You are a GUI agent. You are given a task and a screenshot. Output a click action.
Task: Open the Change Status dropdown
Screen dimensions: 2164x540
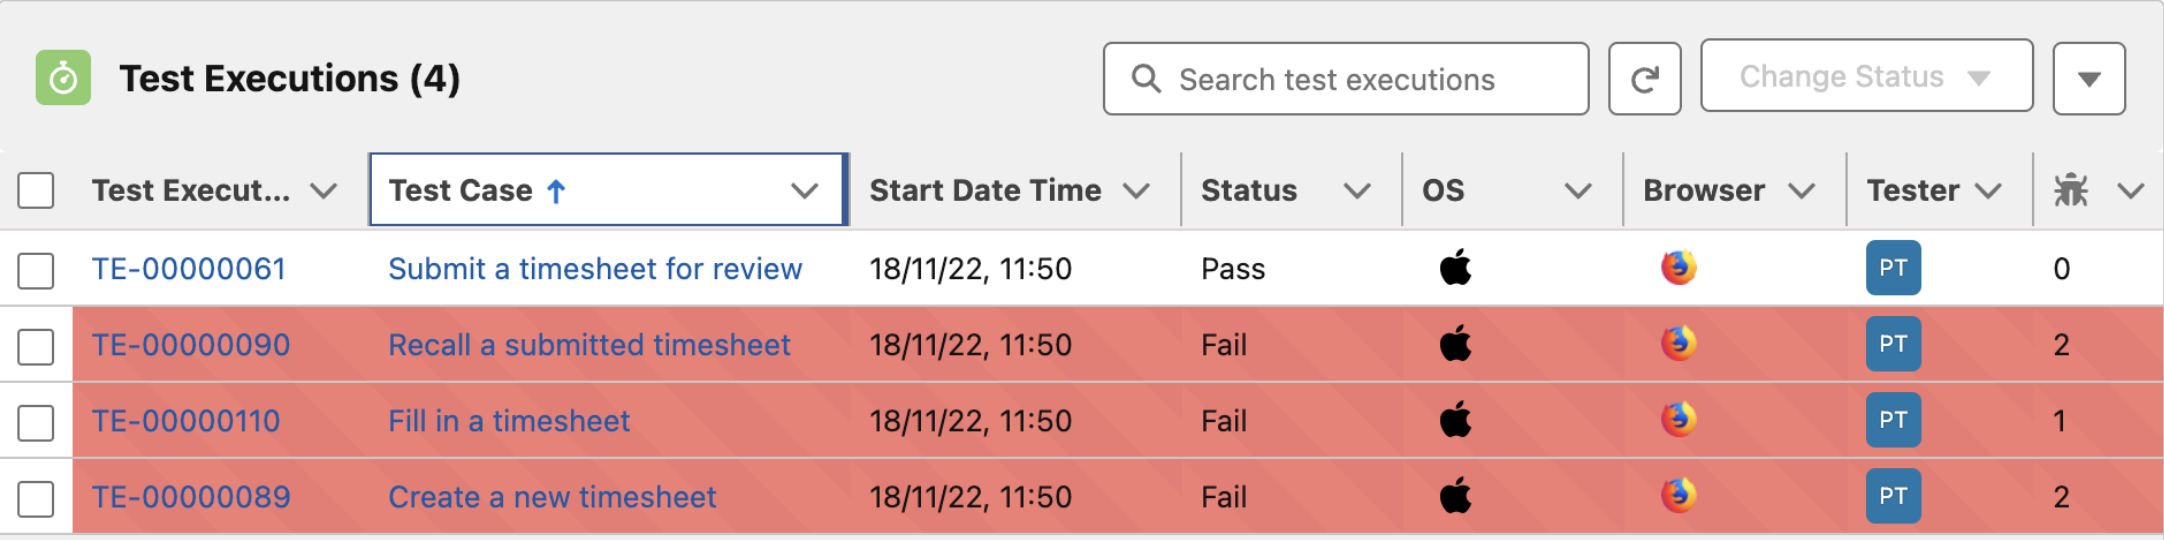[1865, 77]
